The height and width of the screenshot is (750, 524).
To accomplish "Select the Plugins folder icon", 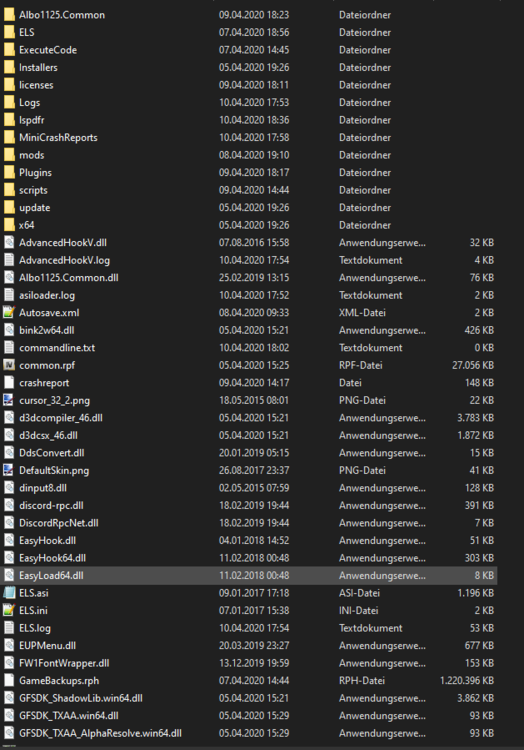I will pos(9,172).
